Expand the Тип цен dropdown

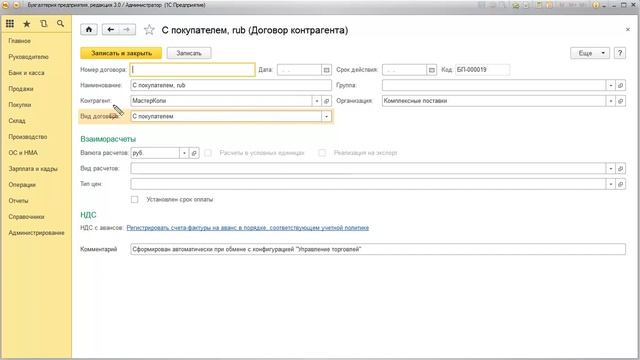point(611,184)
